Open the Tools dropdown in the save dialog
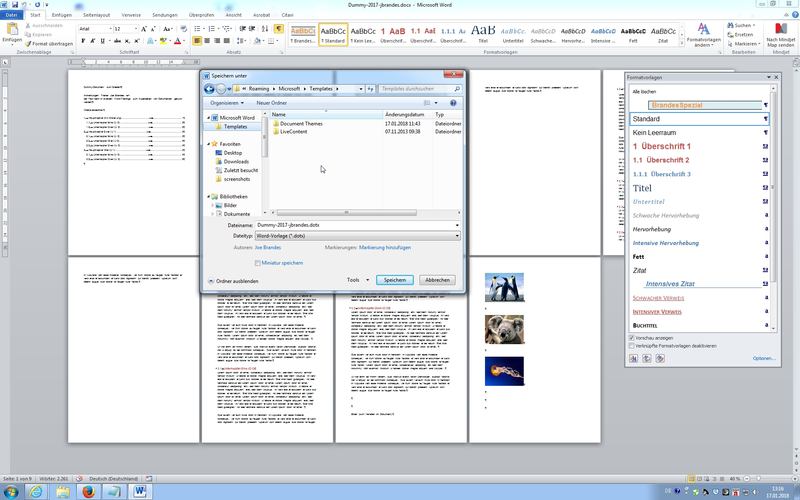The height and width of the screenshot is (500, 800). tap(357, 280)
